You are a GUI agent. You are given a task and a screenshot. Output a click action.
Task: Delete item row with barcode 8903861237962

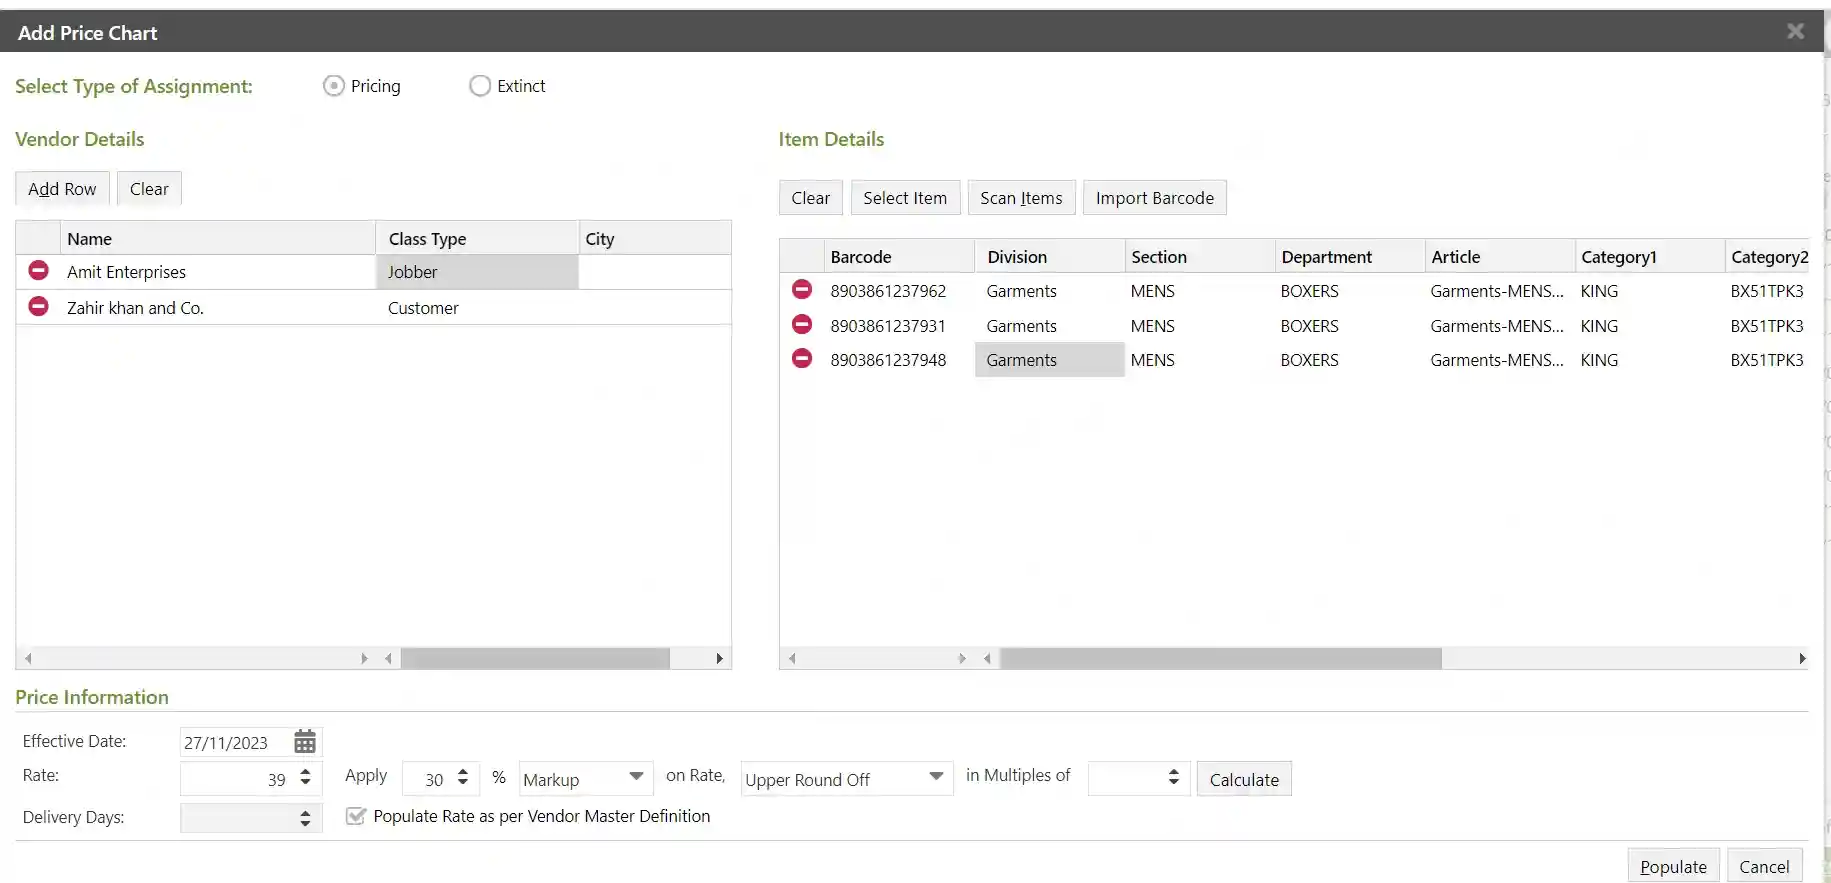pyautogui.click(x=802, y=290)
